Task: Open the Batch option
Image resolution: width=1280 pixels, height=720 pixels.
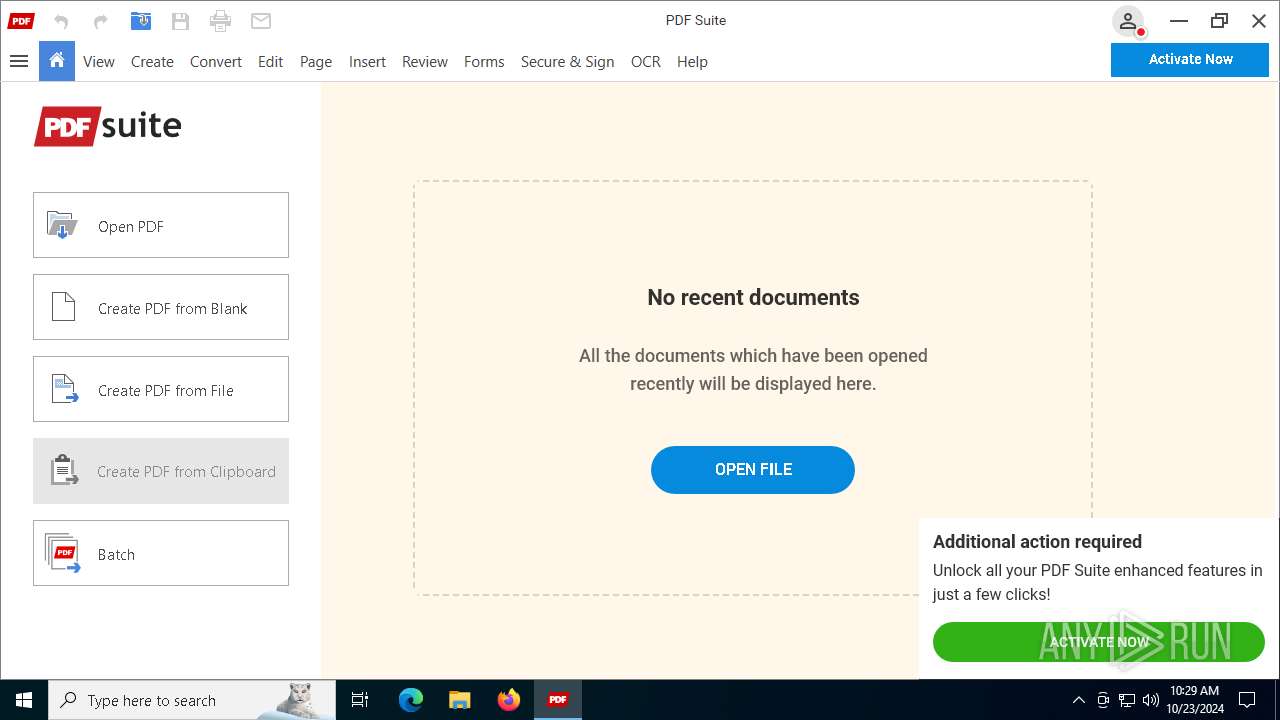Action: point(161,553)
